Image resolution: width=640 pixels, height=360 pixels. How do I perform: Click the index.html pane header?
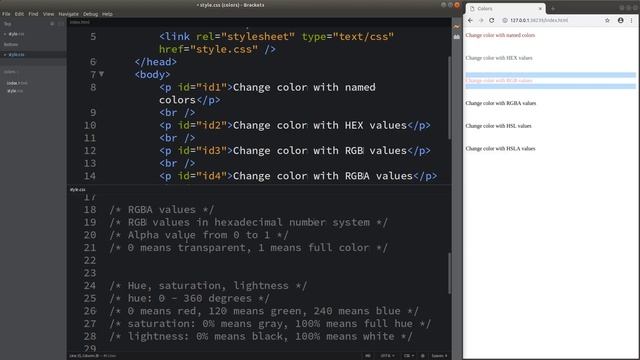(x=80, y=22)
